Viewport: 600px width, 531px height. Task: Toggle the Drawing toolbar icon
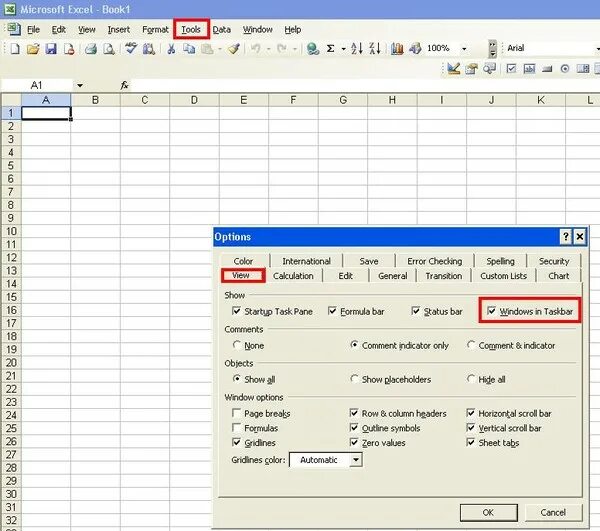click(415, 48)
